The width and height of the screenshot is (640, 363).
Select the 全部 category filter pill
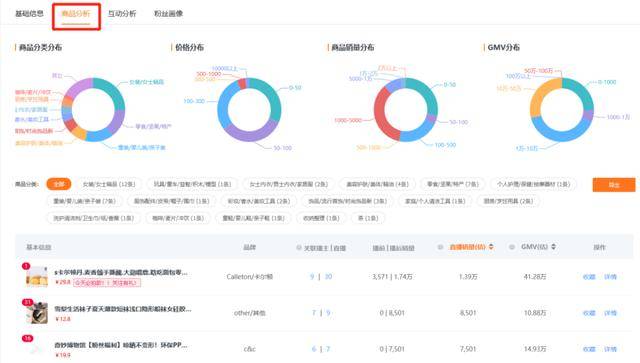pos(59,184)
